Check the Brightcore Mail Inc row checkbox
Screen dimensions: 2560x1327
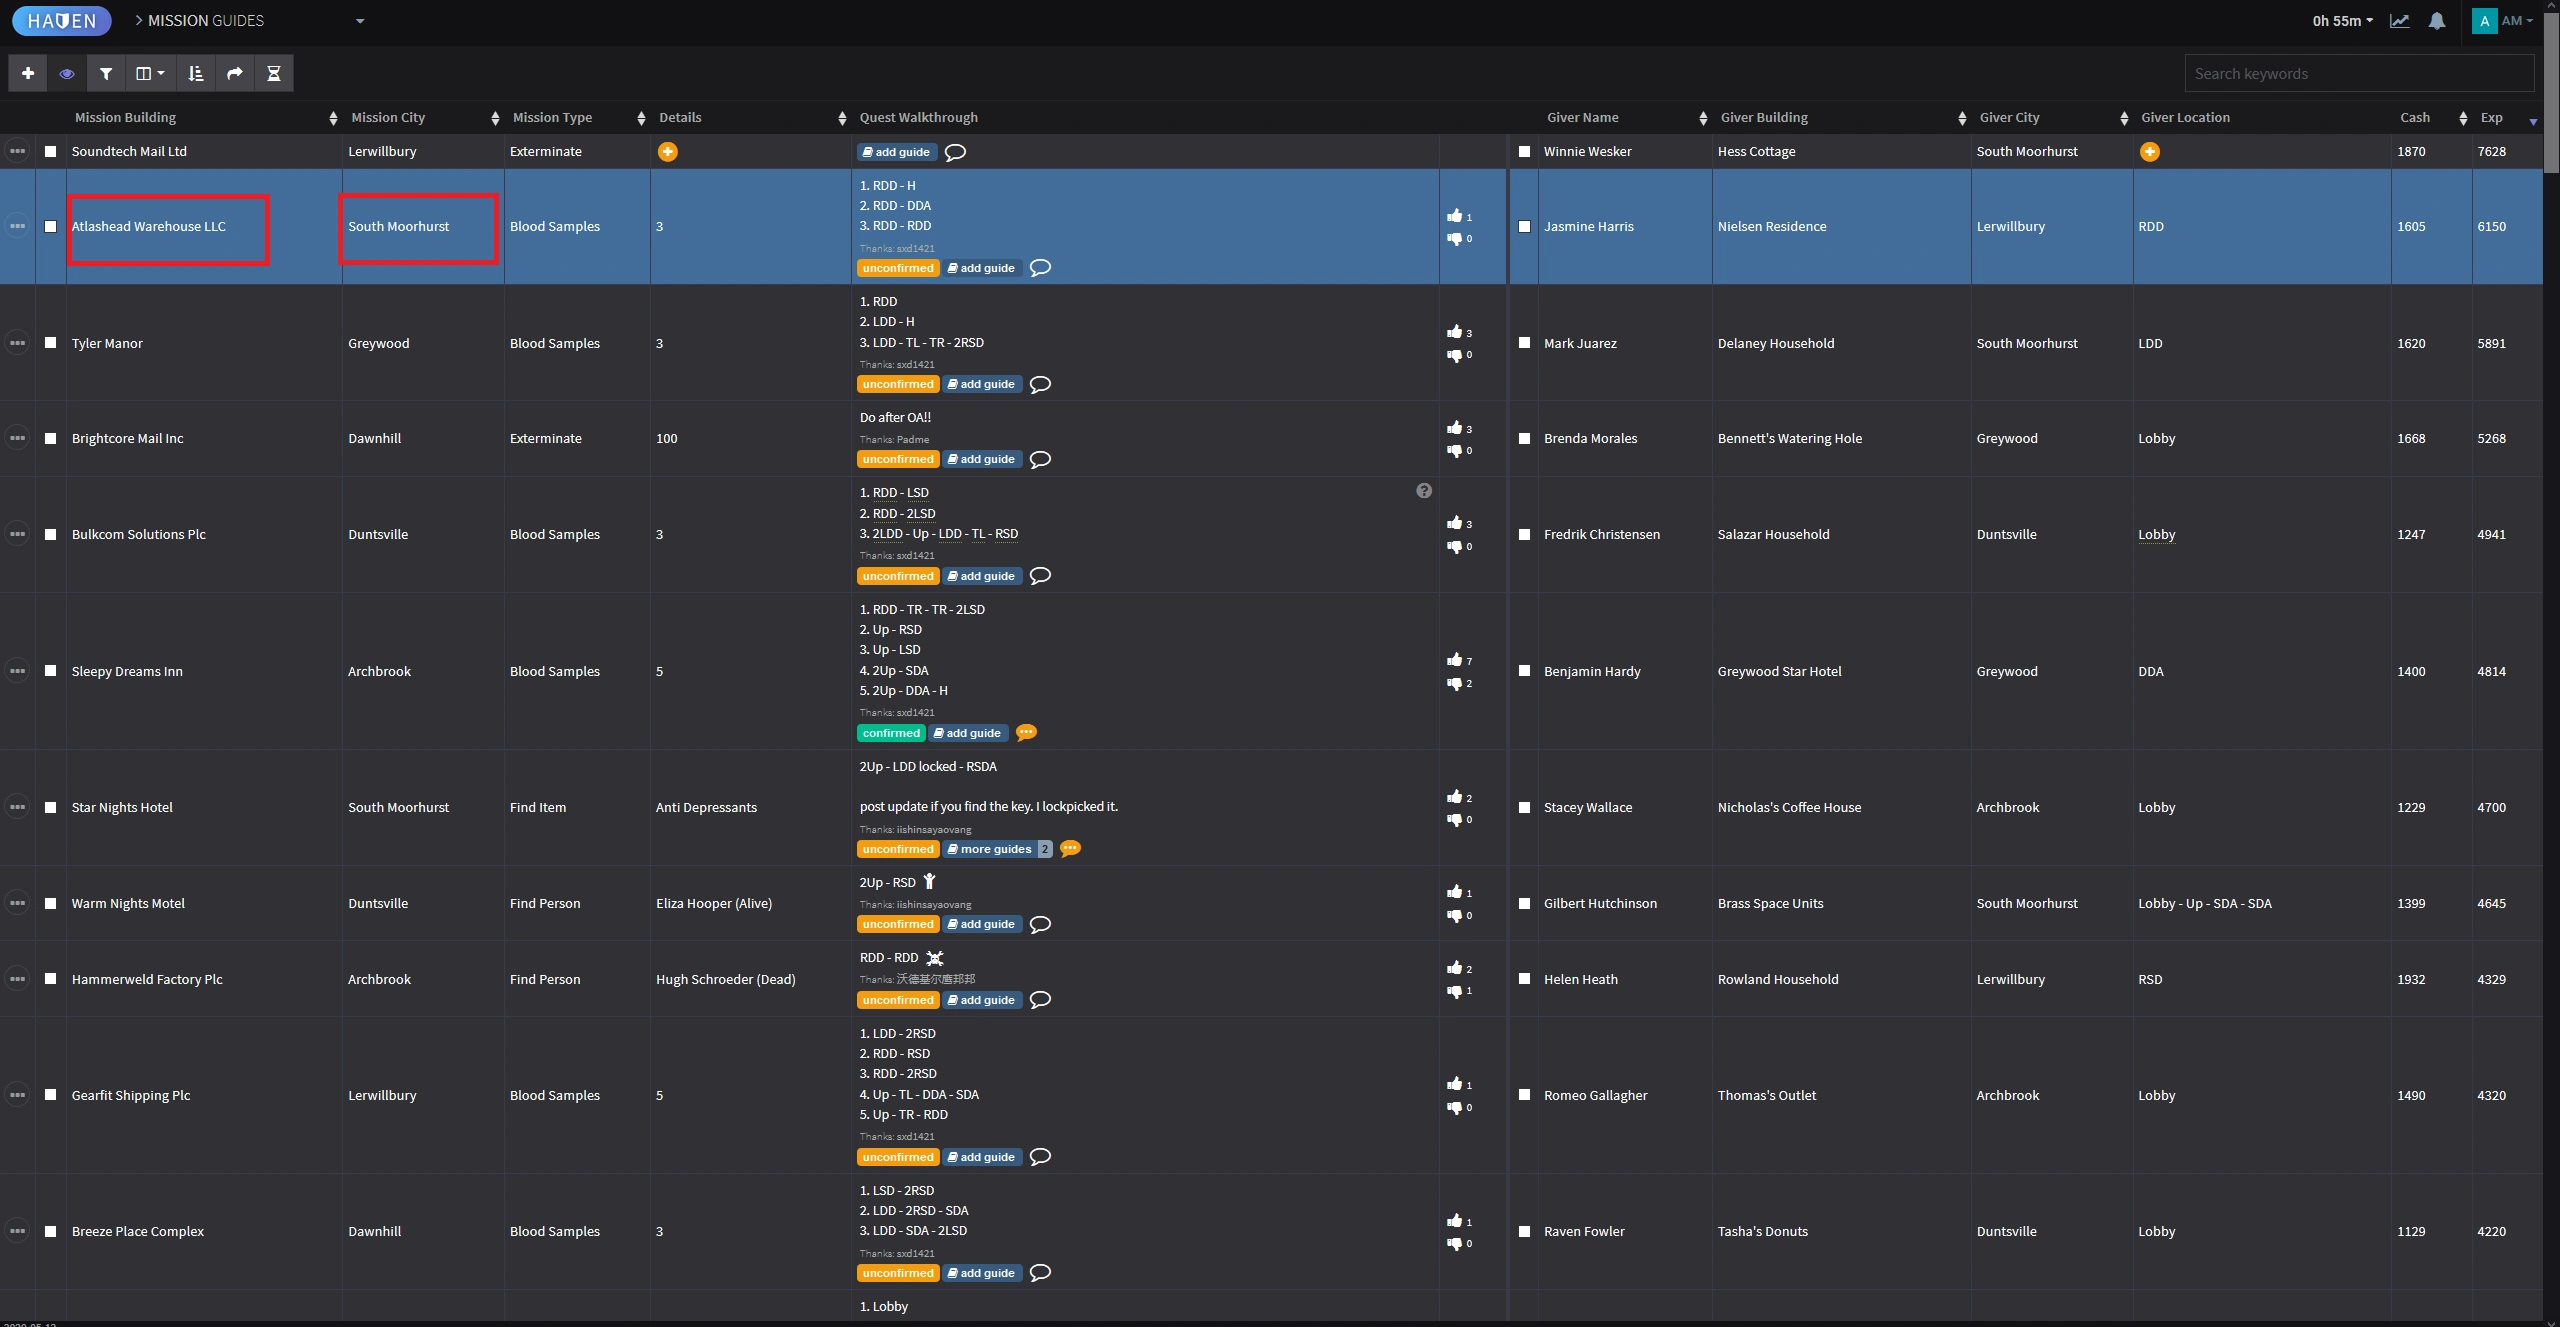(x=51, y=438)
